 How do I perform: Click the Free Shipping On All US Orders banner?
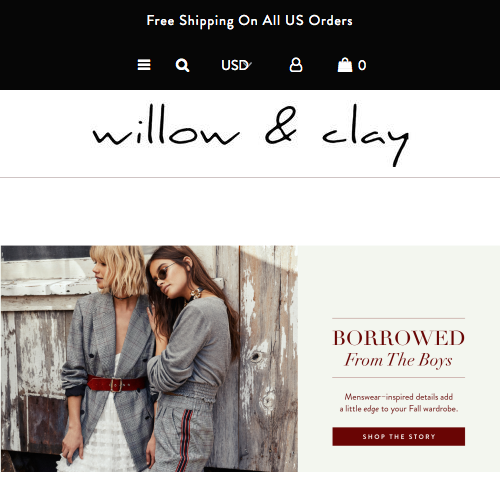click(x=250, y=21)
